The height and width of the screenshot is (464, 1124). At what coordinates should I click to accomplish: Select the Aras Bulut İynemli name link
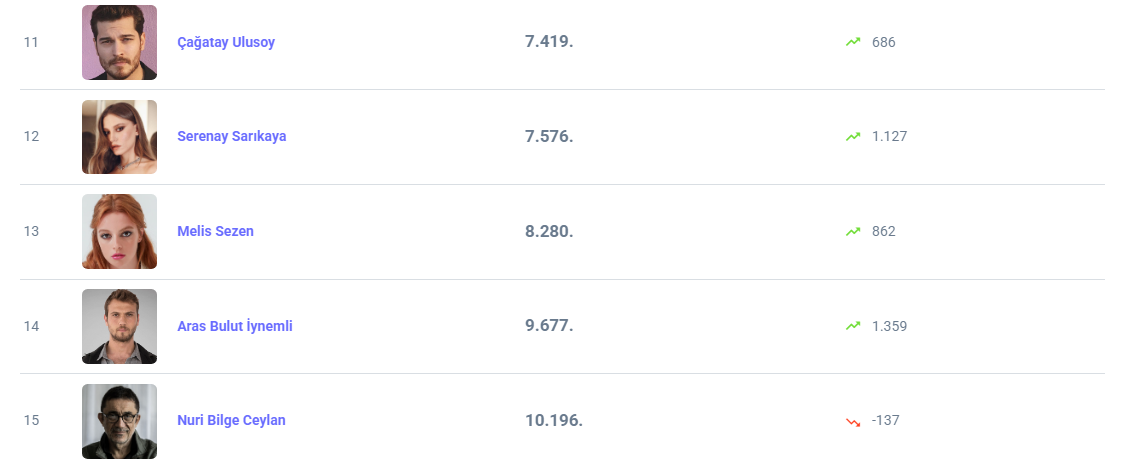[235, 326]
